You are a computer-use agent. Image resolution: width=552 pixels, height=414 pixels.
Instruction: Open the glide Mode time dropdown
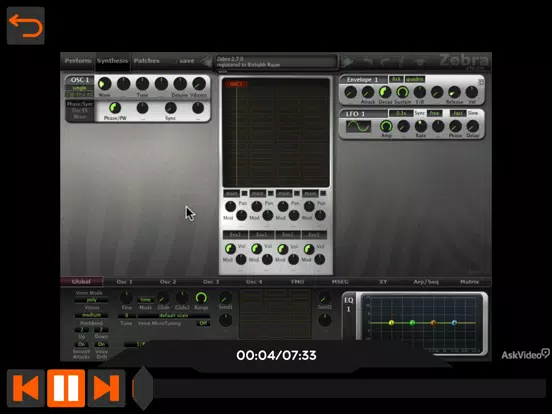click(x=145, y=300)
